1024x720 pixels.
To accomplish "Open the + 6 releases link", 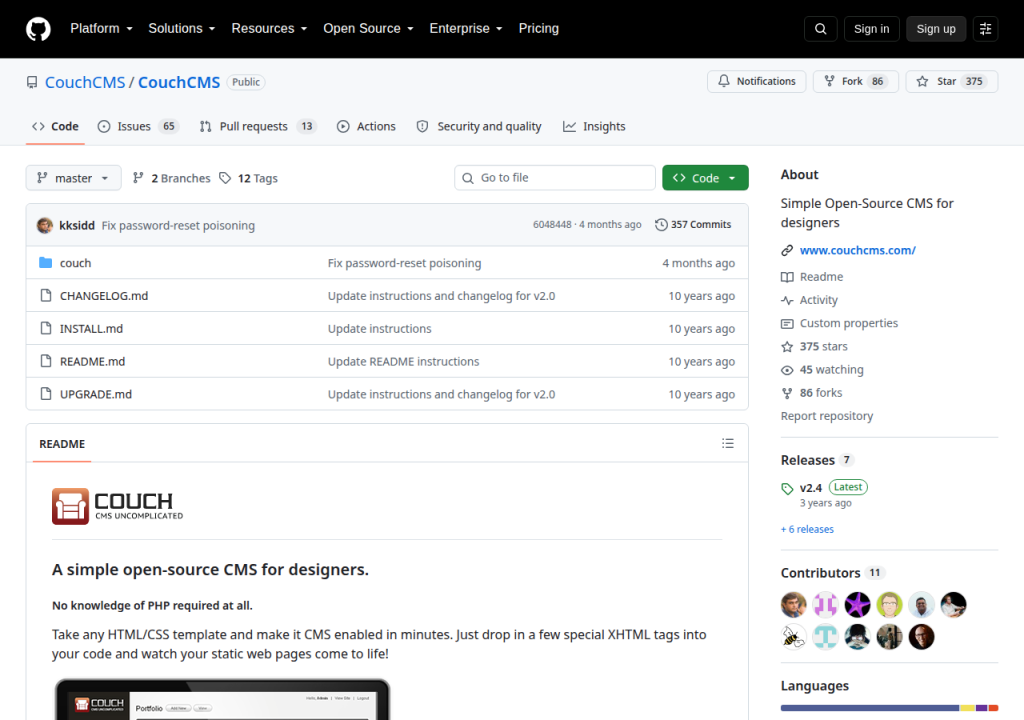I will [x=807, y=529].
